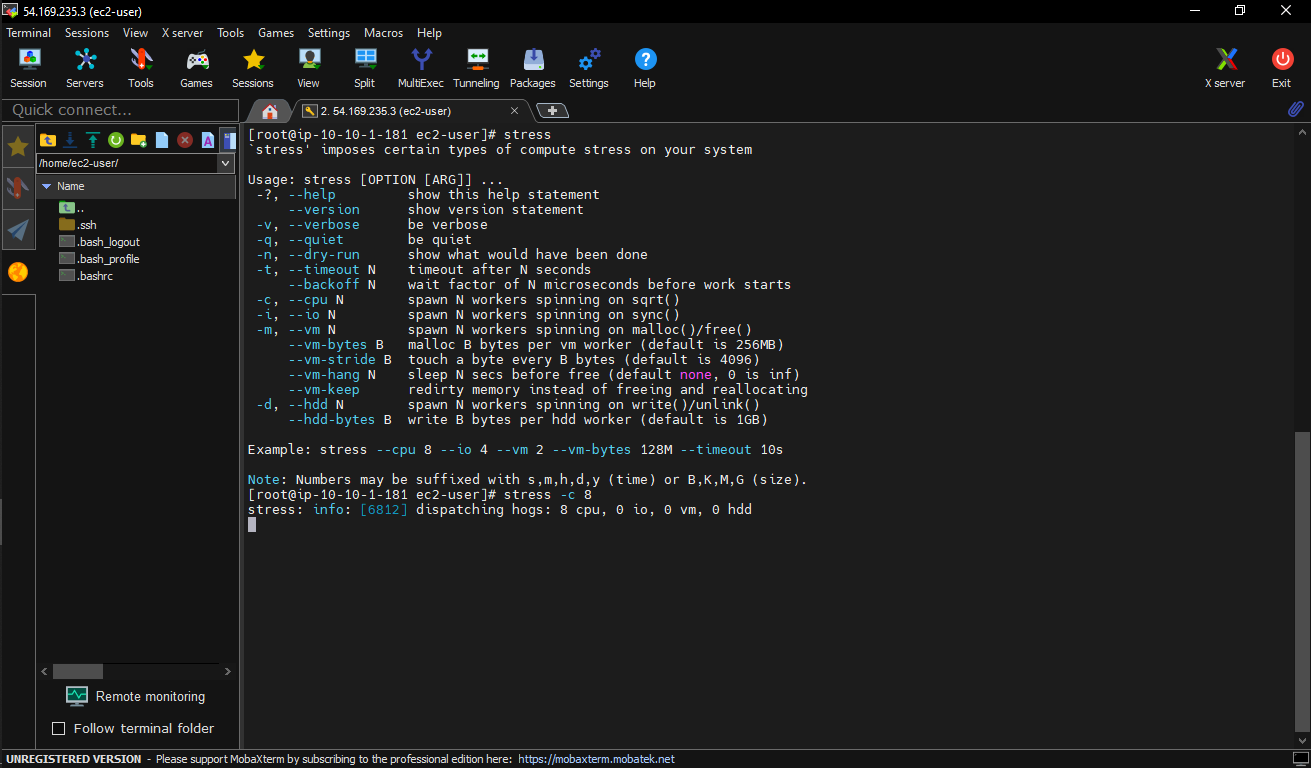Viewport: 1311px width, 768px height.
Task: Open the paper plane macros sidebar tab
Action: click(x=18, y=230)
